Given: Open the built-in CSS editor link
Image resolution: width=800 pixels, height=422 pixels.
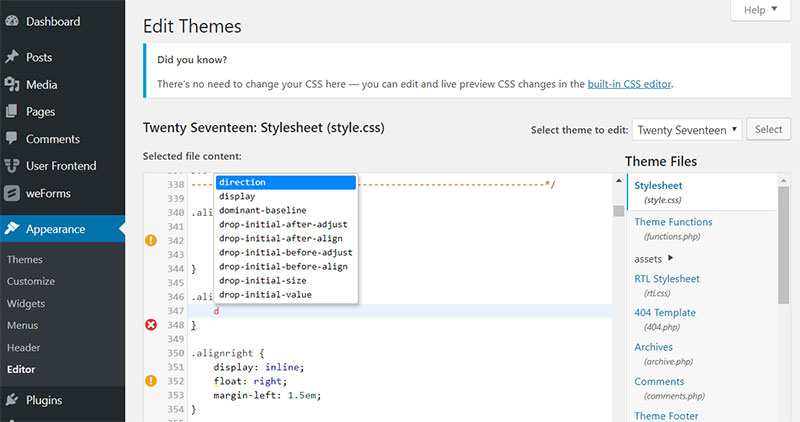Looking at the screenshot, I should click(629, 84).
